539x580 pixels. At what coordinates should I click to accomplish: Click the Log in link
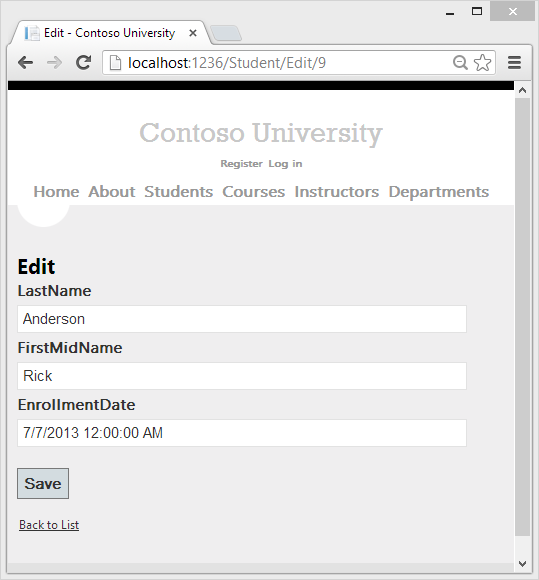tap(285, 163)
